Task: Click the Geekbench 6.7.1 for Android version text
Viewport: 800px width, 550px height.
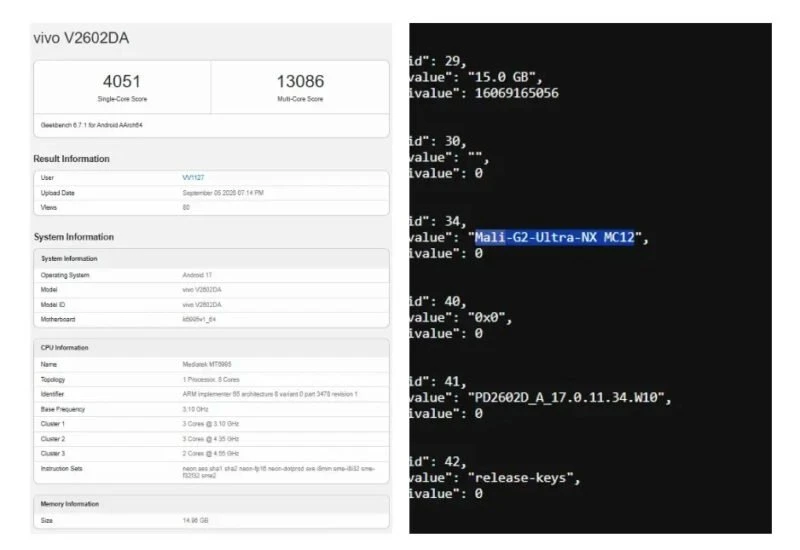Action: tap(91, 125)
